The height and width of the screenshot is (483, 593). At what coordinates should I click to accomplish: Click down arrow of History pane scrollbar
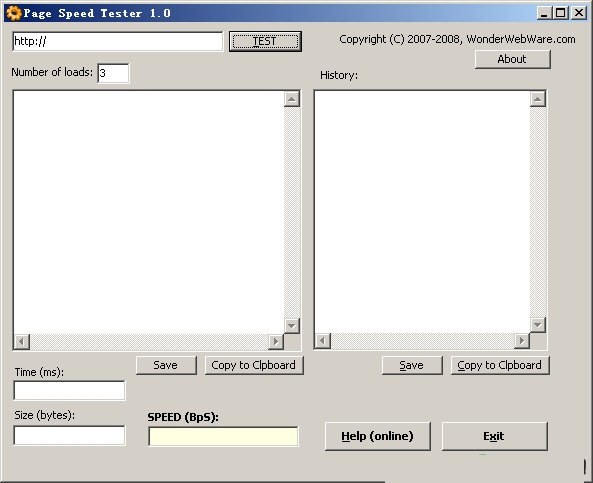click(537, 325)
